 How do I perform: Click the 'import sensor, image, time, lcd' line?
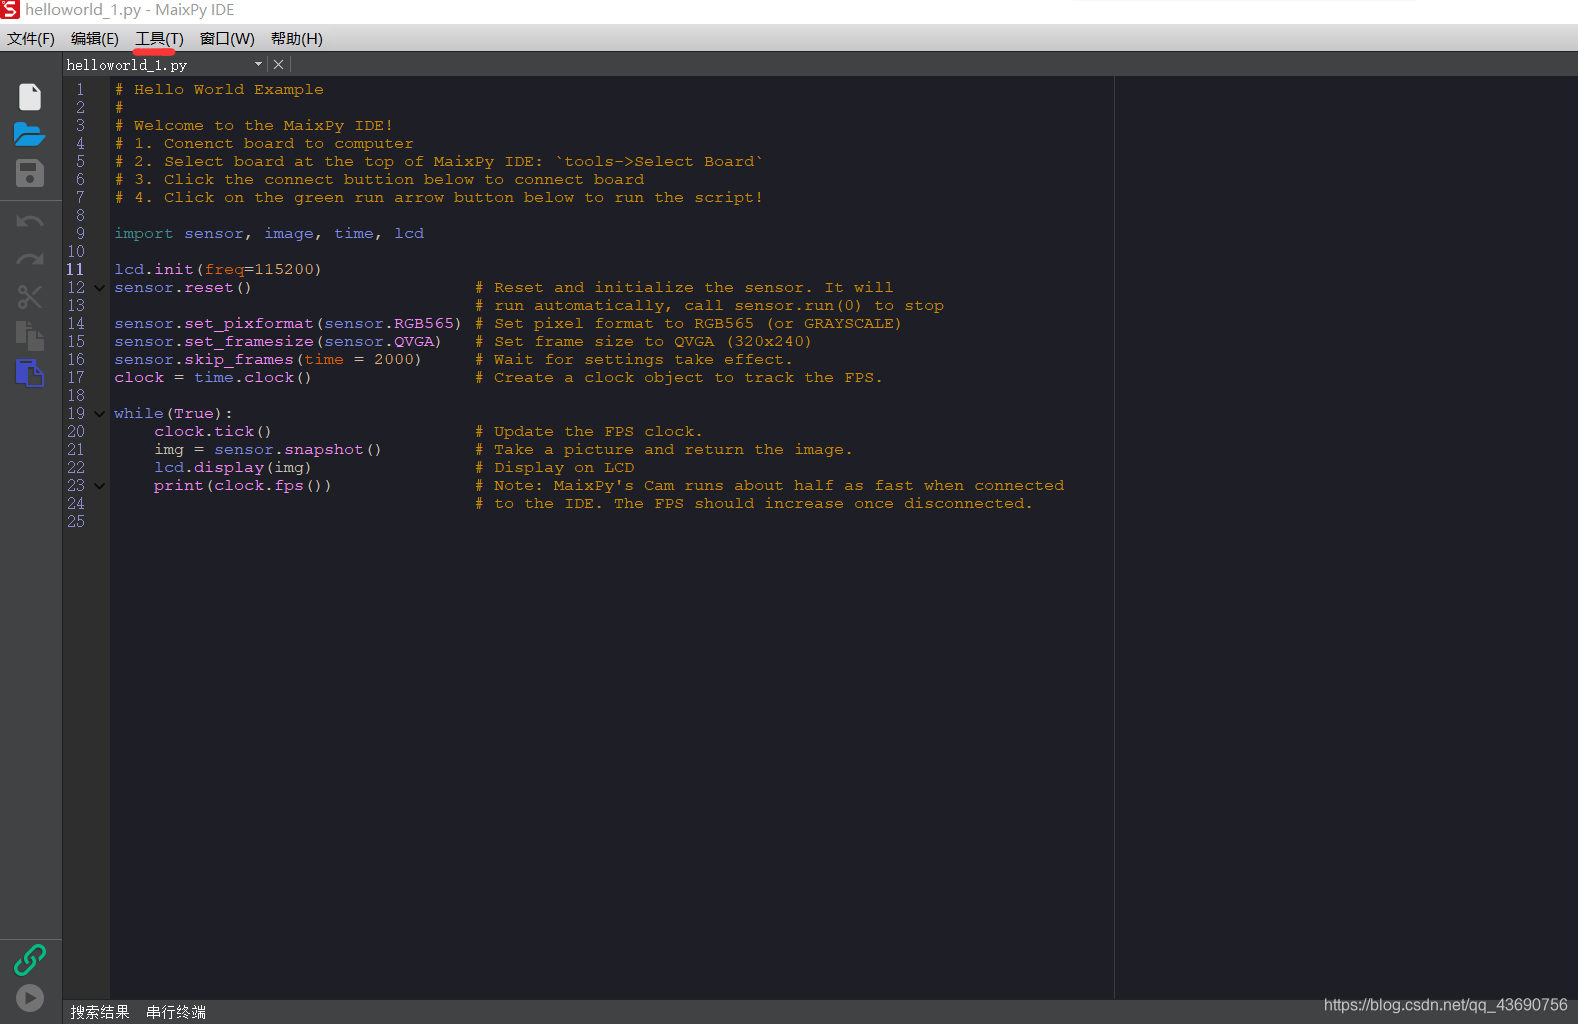coord(269,234)
